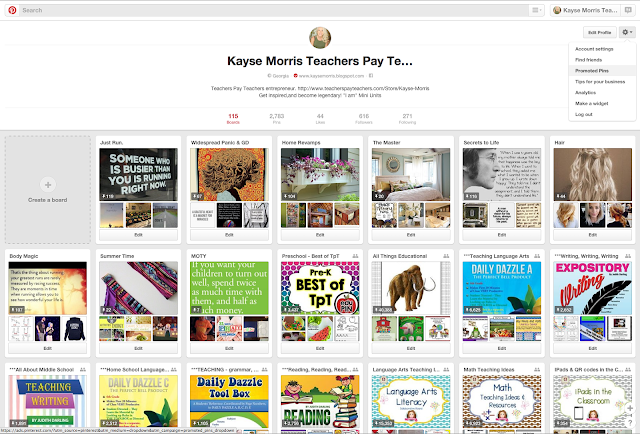Click Edit on the Hair board
The width and height of the screenshot is (640, 434).
593,235
